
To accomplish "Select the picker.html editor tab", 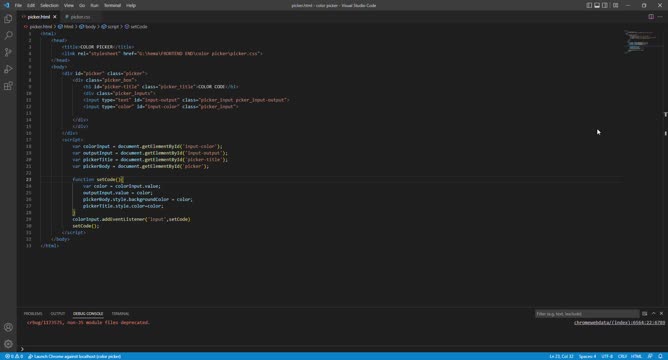I will pyautogui.click(x=38, y=17).
